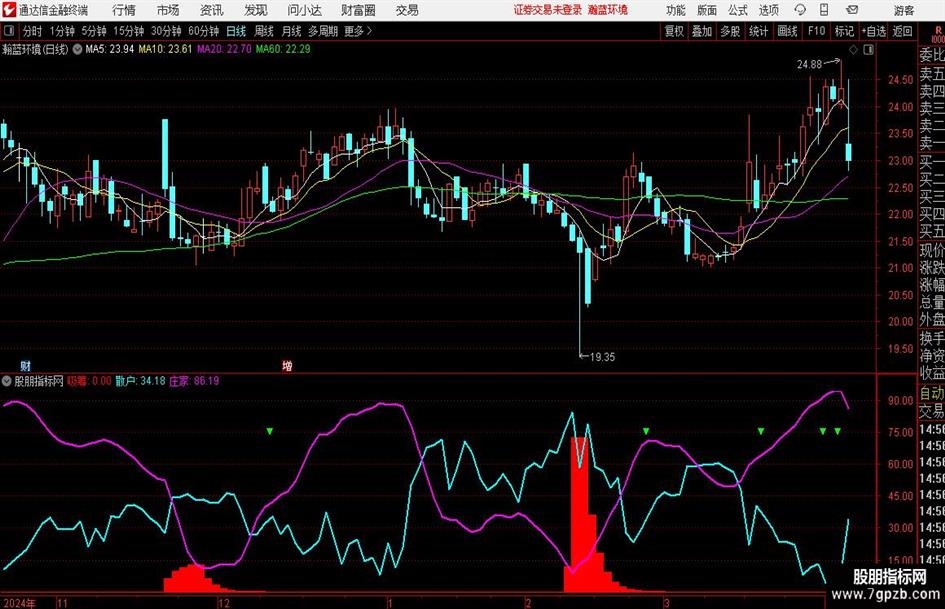
Task: Open the 财富圈 menu
Action: tap(358, 10)
